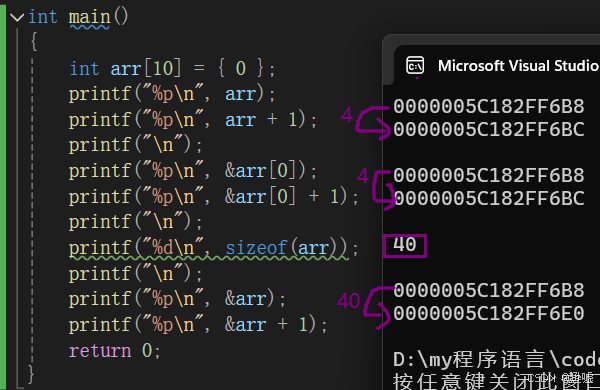Click the printf line printing '&arr[0])'

(x=193, y=171)
